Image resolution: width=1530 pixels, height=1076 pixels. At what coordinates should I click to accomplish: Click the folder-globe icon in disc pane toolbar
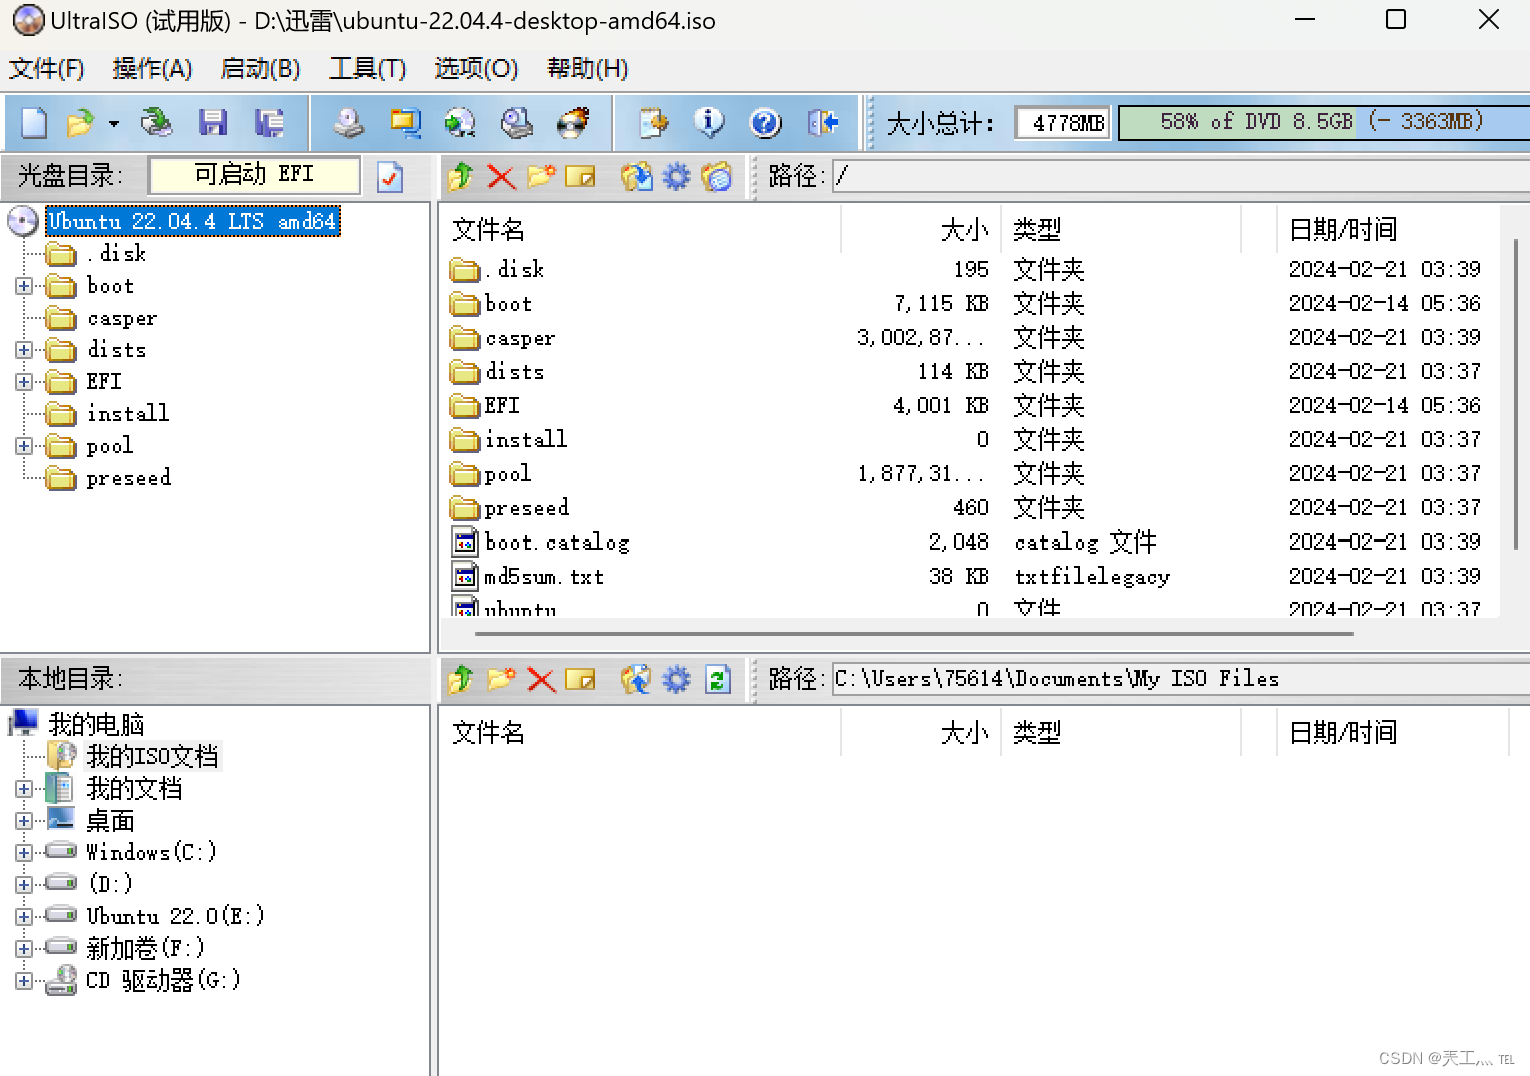(x=717, y=177)
